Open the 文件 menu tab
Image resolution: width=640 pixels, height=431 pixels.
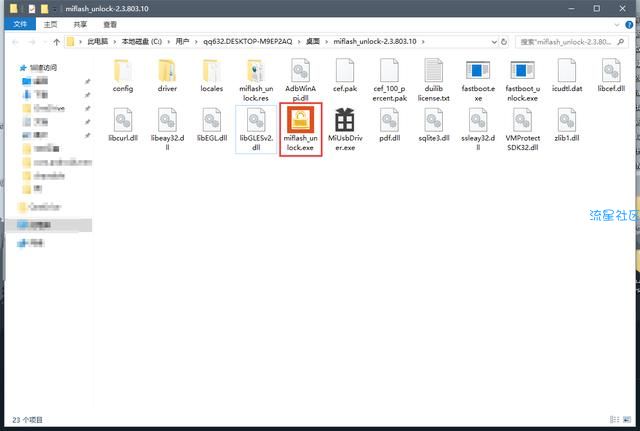[x=20, y=24]
